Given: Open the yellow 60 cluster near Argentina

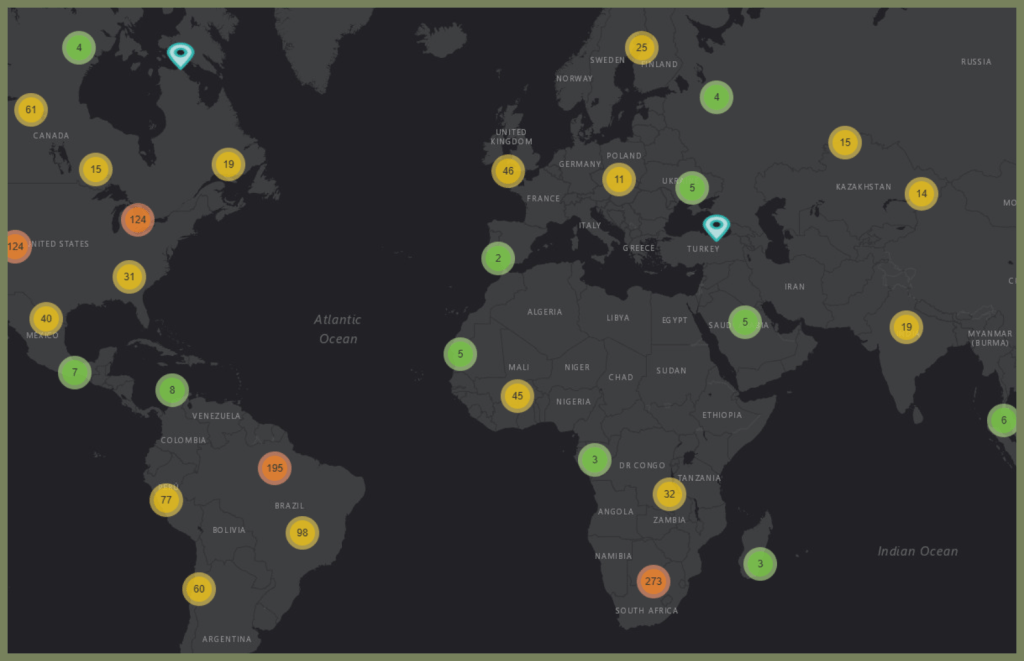Looking at the screenshot, I should click(x=199, y=589).
